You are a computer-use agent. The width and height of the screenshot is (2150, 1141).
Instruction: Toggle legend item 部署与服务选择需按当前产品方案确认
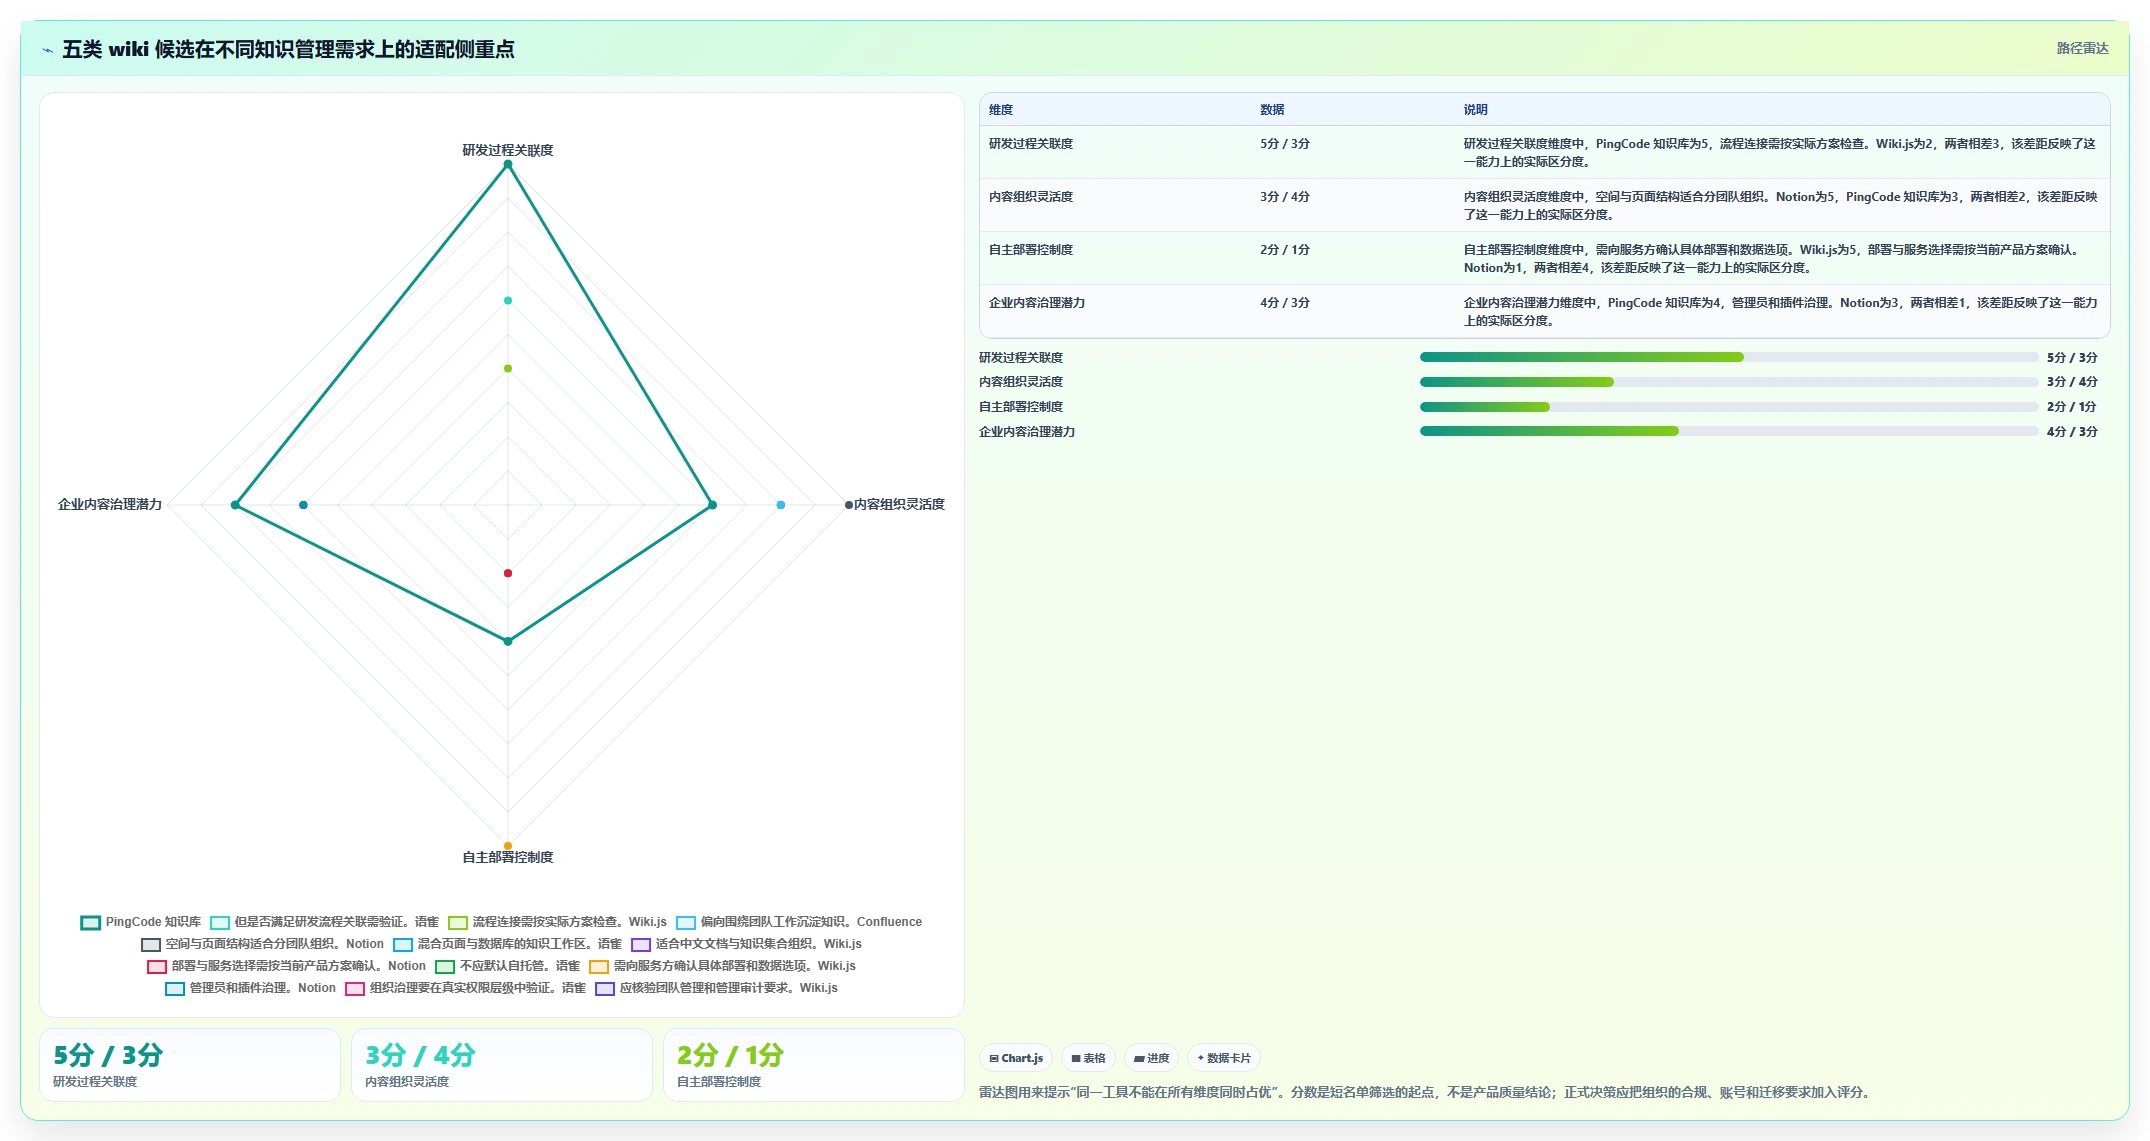pyautogui.click(x=287, y=966)
